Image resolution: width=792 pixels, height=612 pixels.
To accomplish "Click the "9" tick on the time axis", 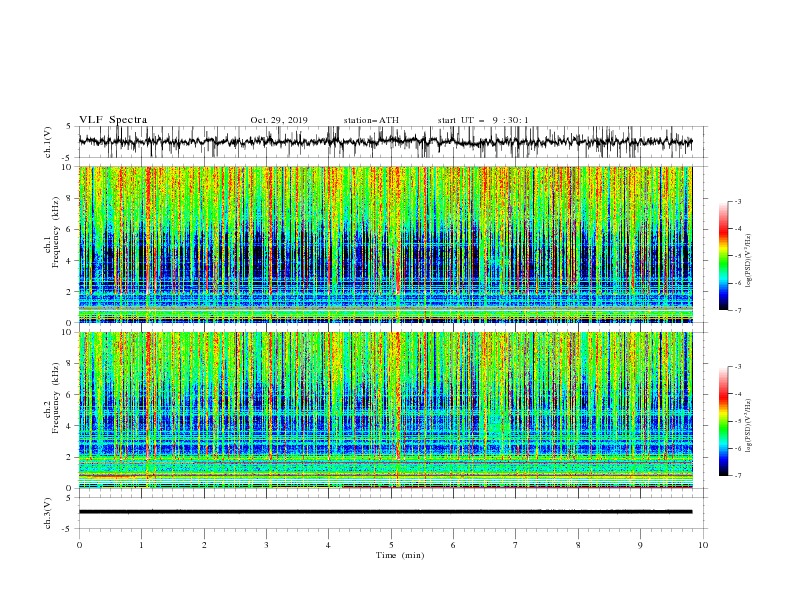I will point(640,545).
